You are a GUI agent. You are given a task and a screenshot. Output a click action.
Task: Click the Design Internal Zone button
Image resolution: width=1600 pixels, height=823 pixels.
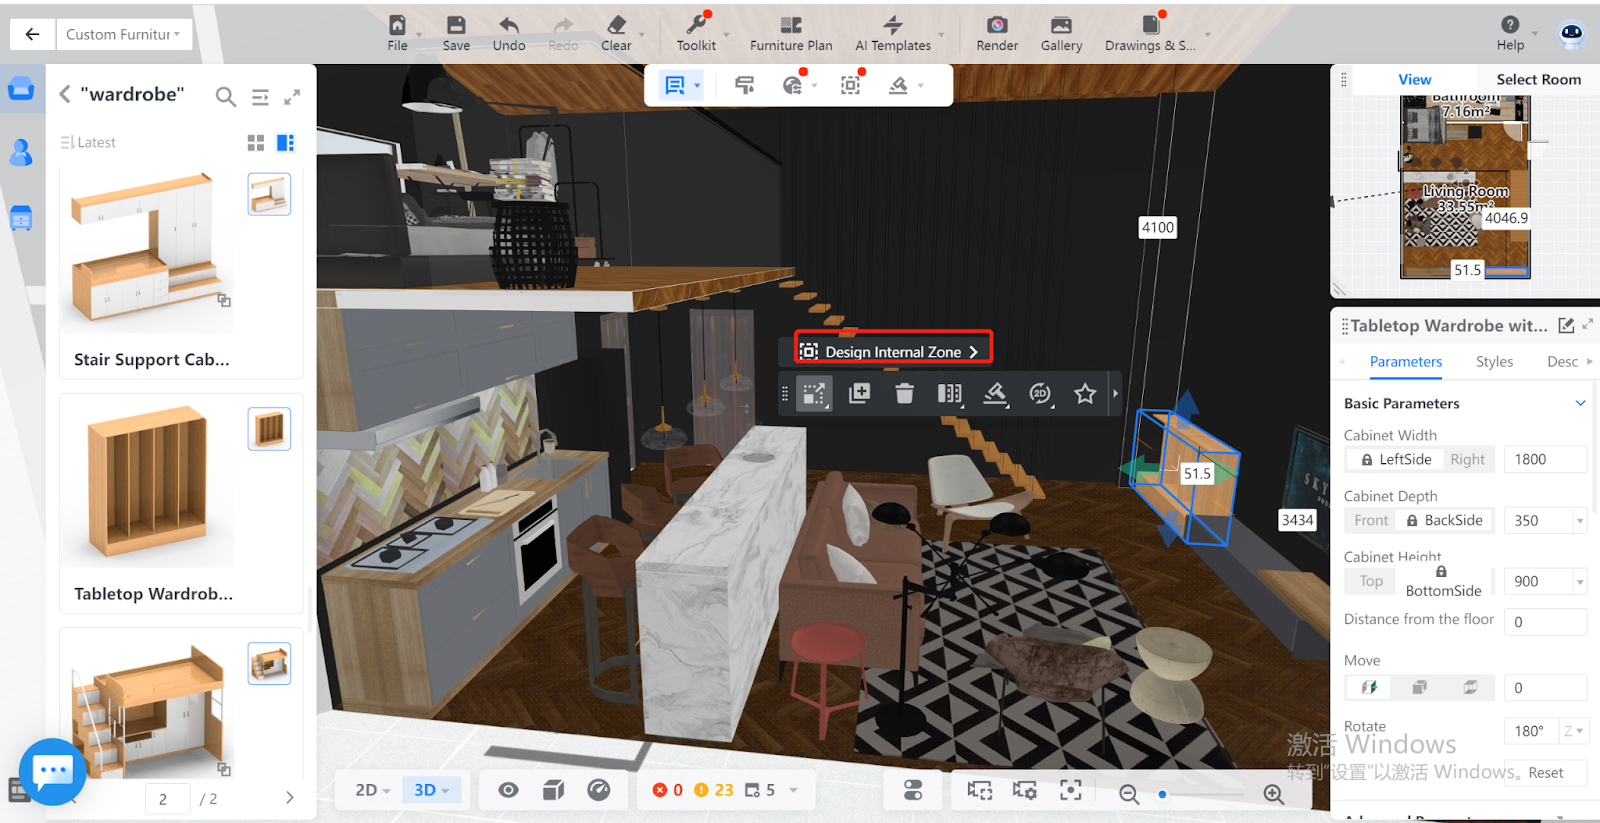[x=893, y=351]
